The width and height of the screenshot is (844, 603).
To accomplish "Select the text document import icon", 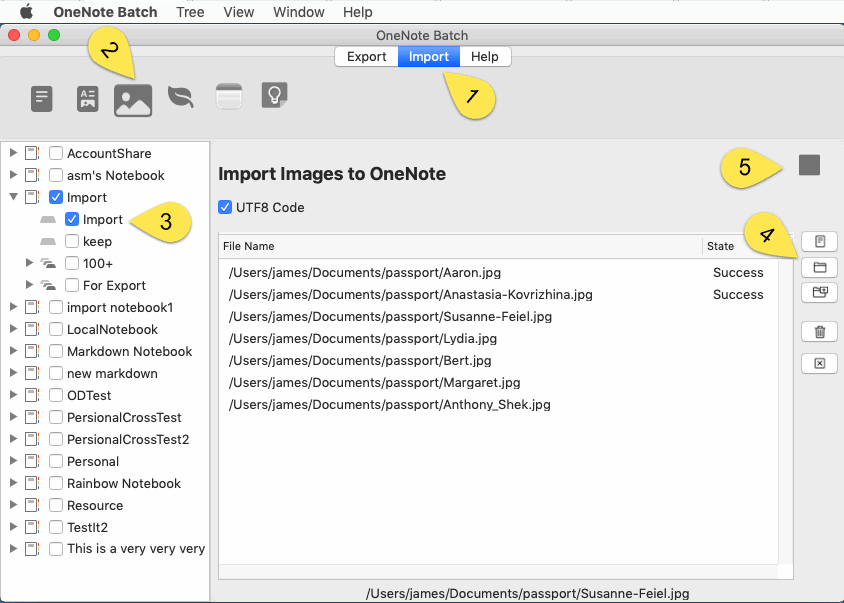I will pos(42,99).
